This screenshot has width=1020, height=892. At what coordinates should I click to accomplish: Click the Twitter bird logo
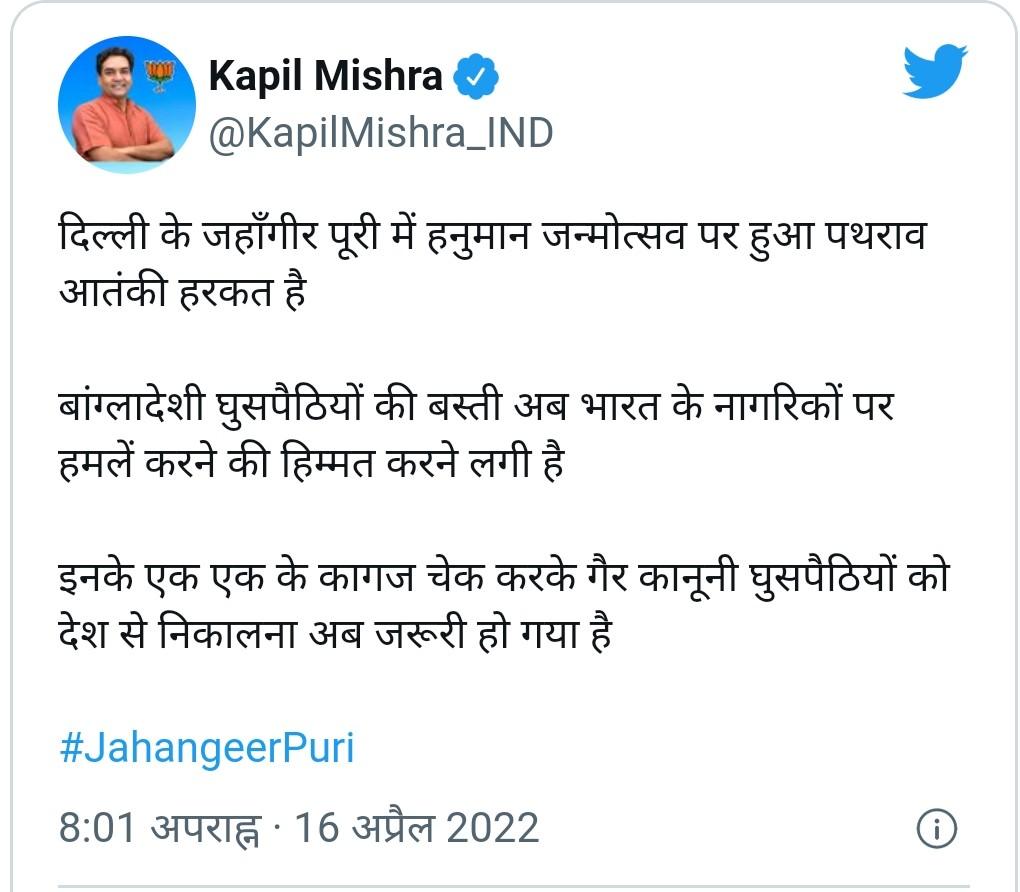coord(934,71)
